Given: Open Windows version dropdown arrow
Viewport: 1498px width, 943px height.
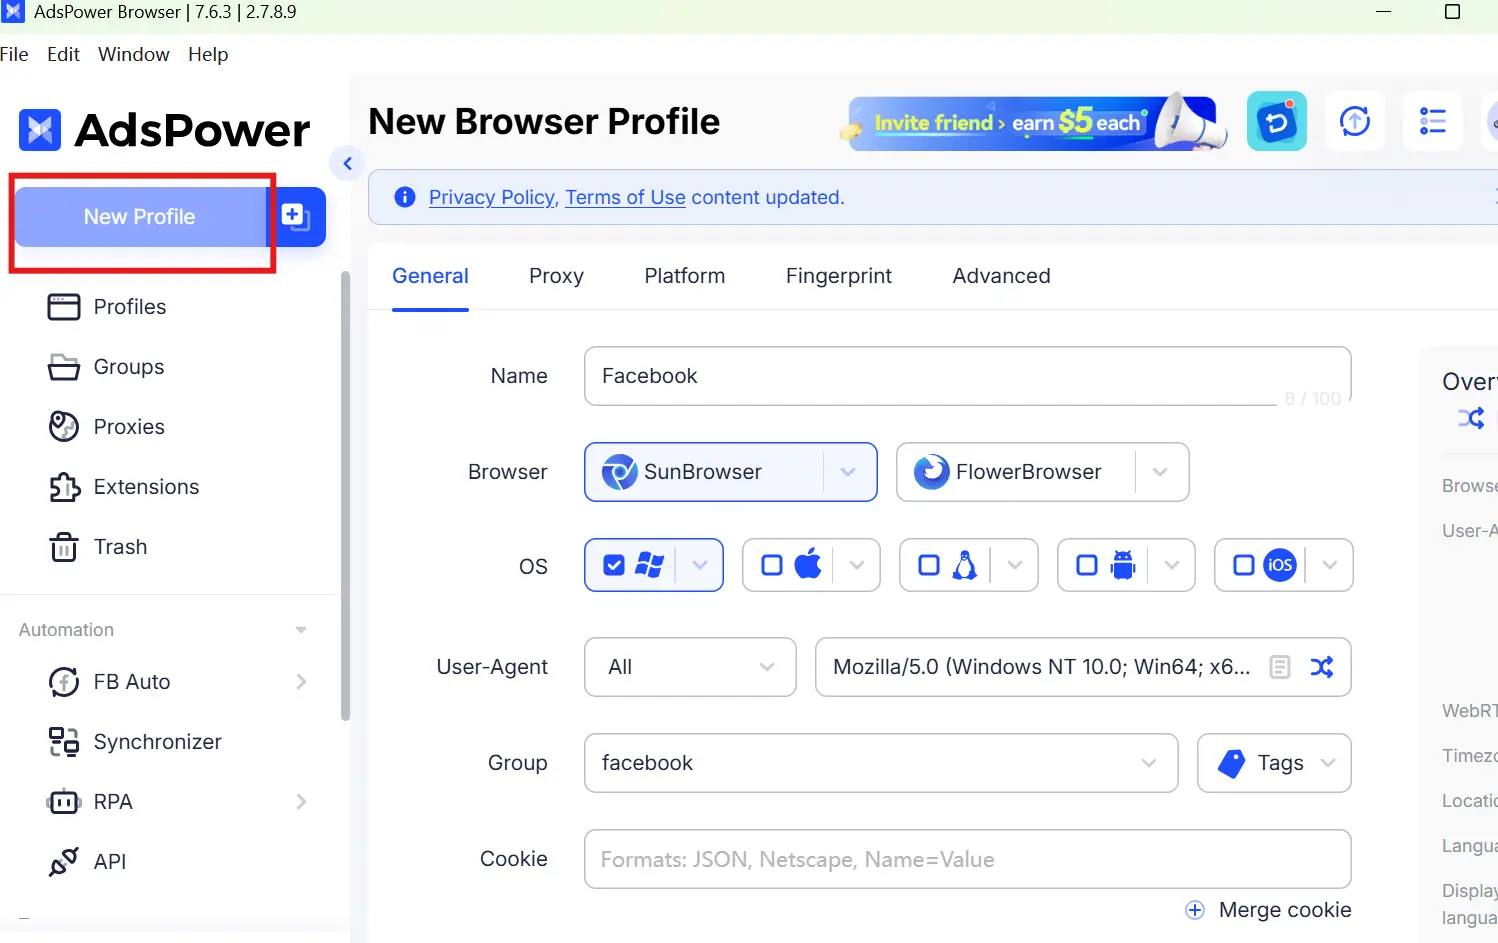Looking at the screenshot, I should [700, 565].
